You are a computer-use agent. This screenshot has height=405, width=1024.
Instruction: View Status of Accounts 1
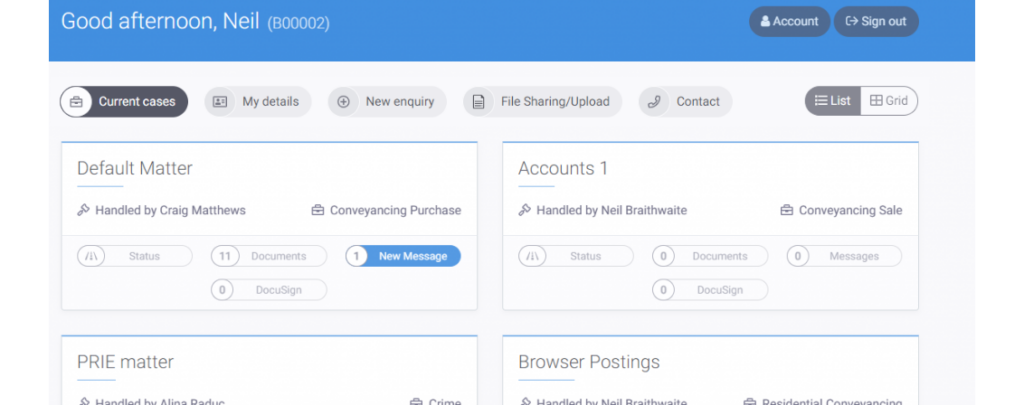coord(576,256)
